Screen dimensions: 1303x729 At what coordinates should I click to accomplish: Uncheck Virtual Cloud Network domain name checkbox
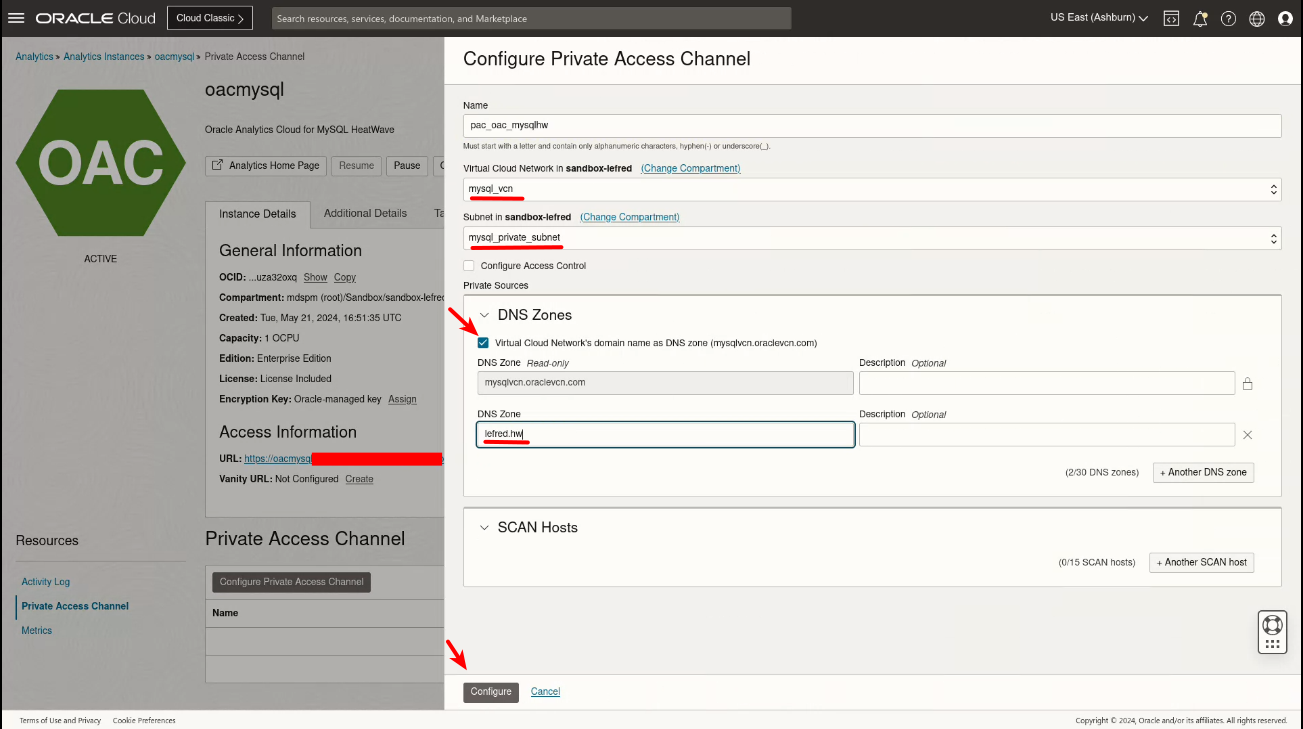[484, 343]
